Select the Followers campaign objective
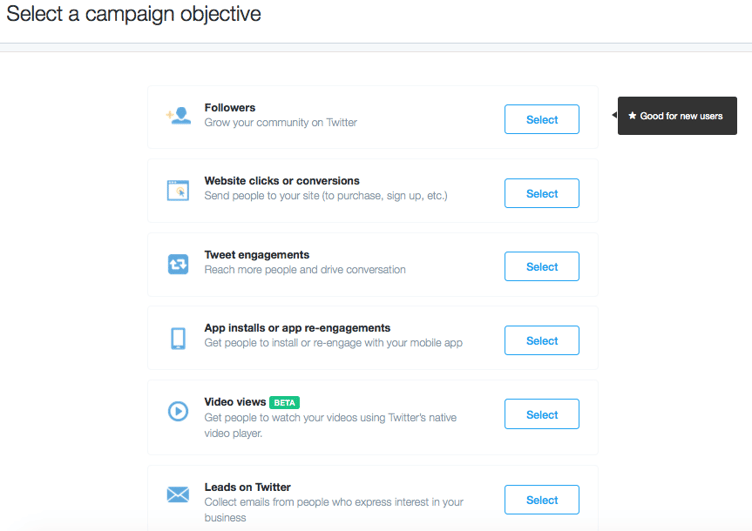Image resolution: width=752 pixels, height=531 pixels. coord(541,119)
